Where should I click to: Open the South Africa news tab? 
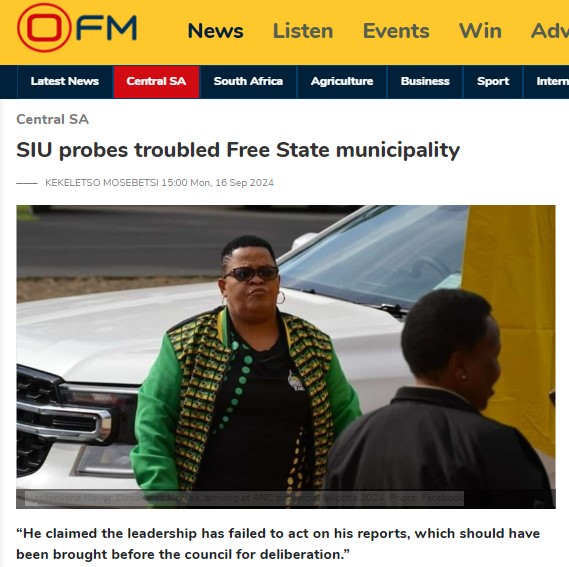click(248, 81)
